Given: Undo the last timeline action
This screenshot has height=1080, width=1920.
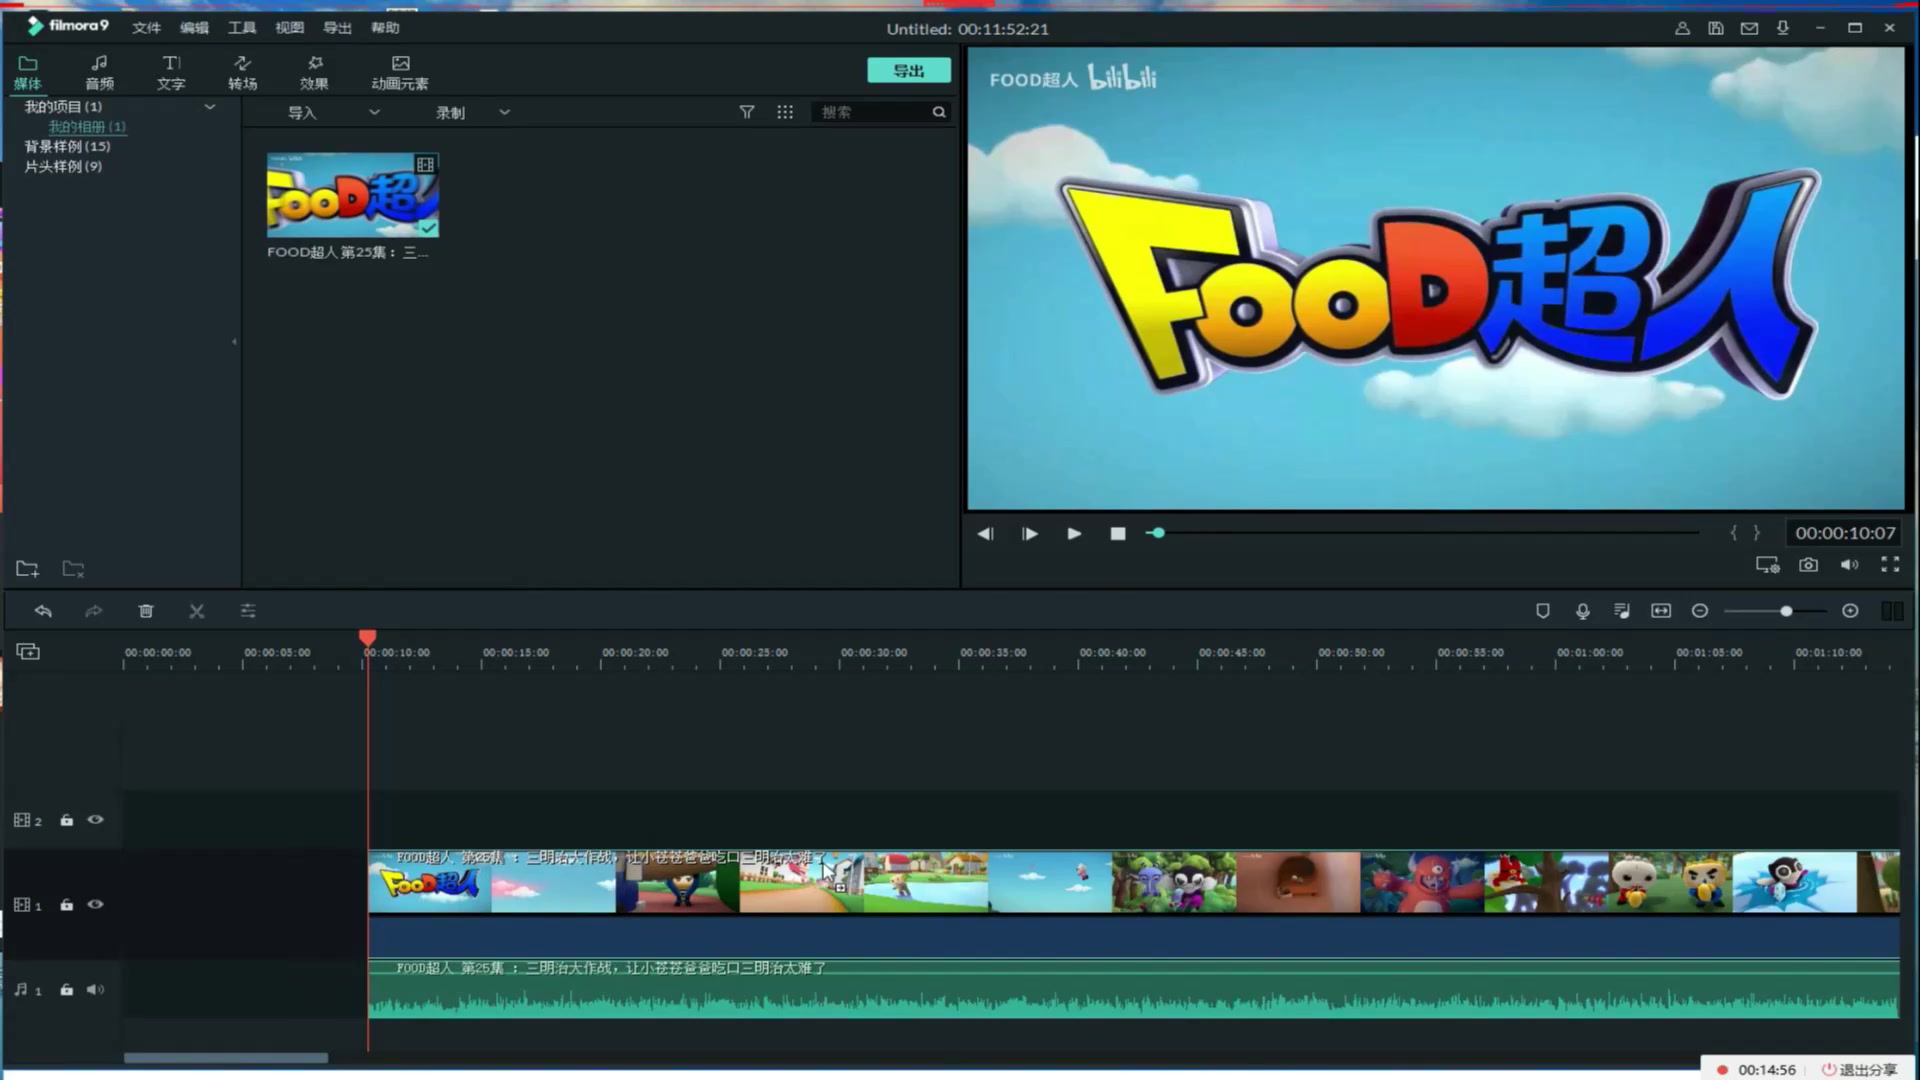Looking at the screenshot, I should pyautogui.click(x=43, y=611).
